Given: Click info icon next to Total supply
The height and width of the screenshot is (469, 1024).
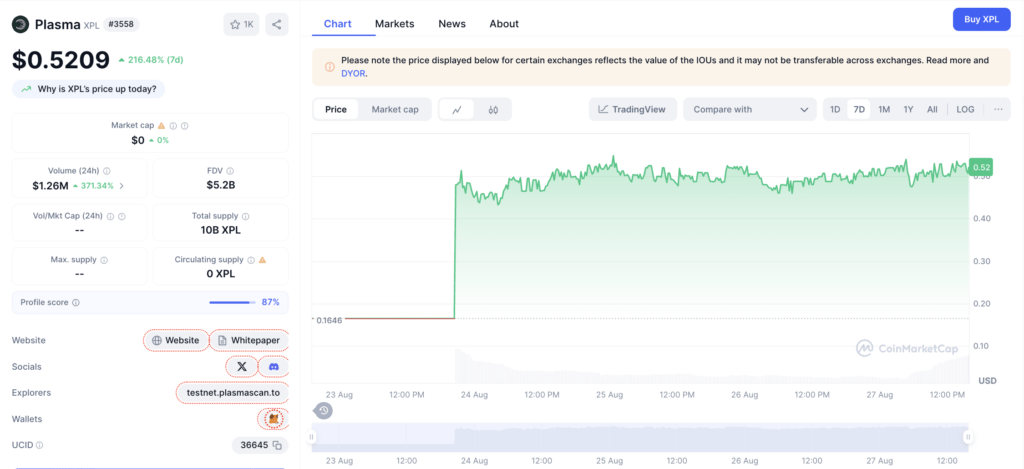Looking at the screenshot, I should click(246, 216).
